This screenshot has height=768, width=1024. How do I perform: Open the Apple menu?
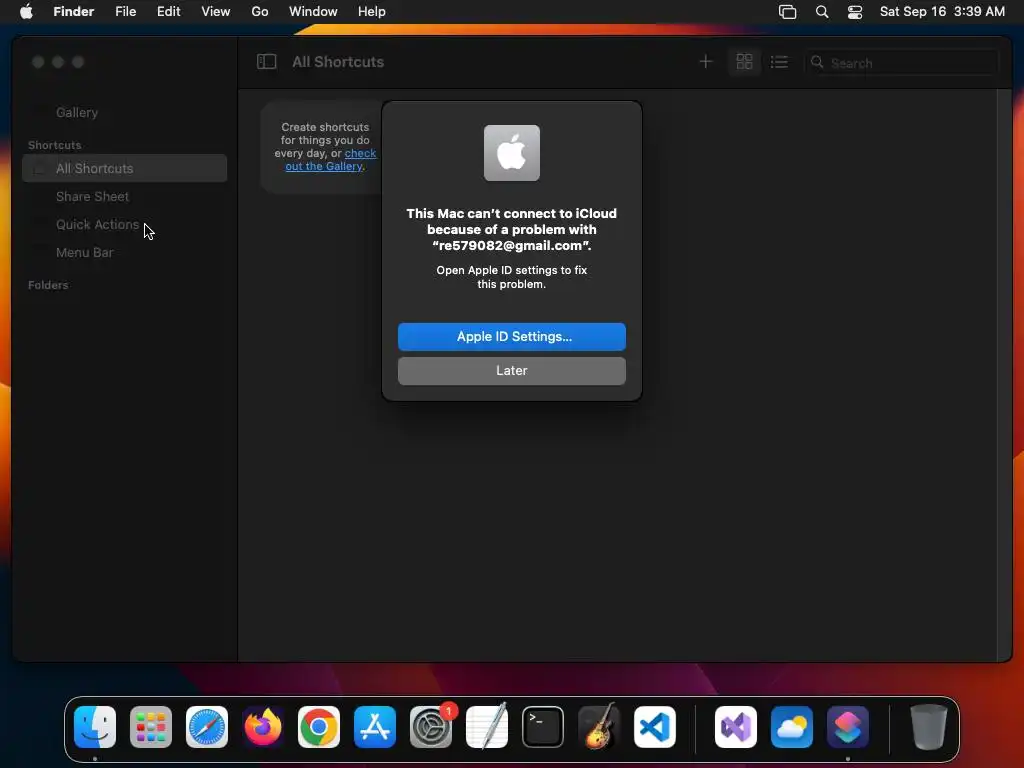(x=26, y=12)
